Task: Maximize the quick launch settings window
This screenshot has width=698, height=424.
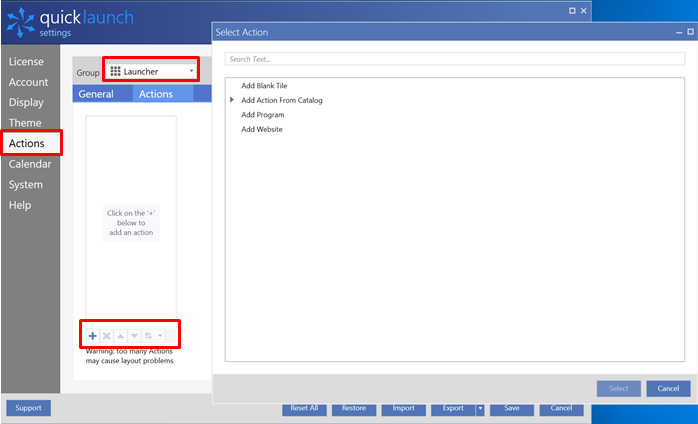Action: (x=572, y=11)
